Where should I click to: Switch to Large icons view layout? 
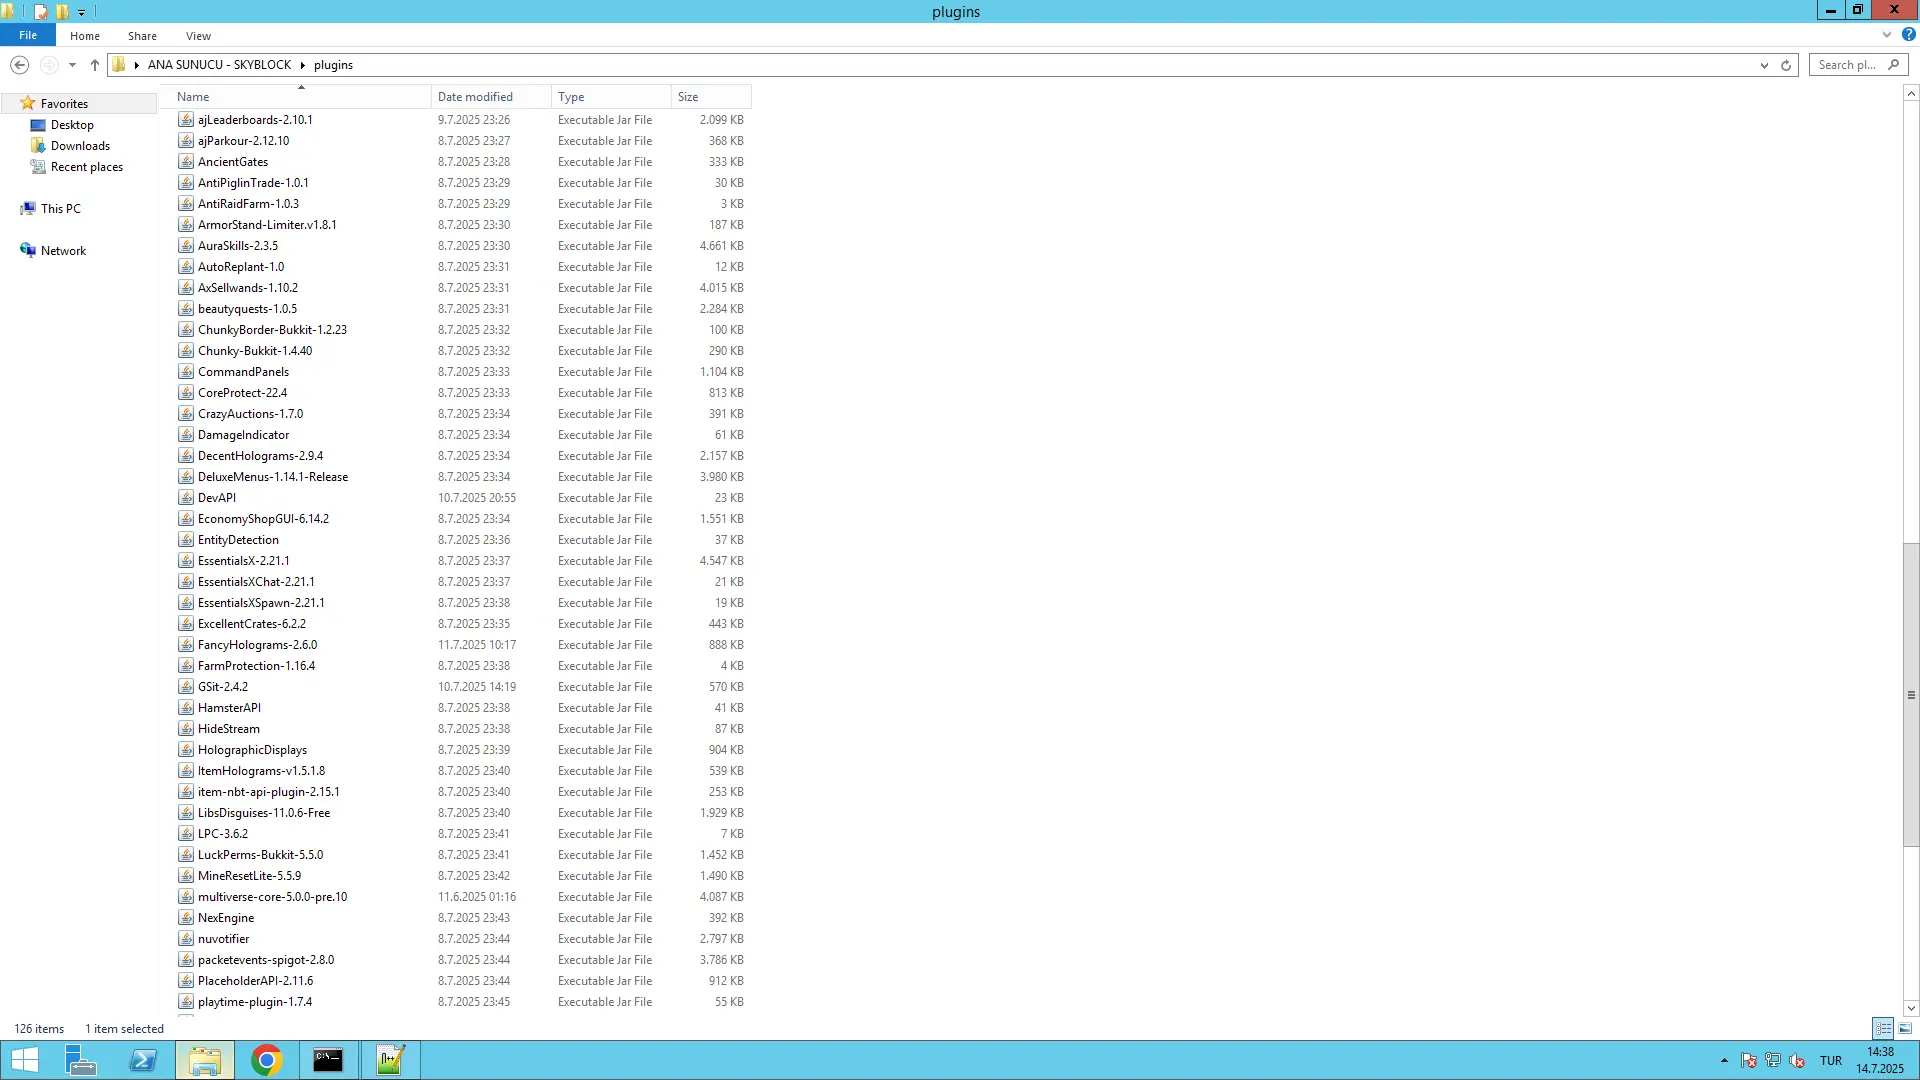(1905, 1029)
